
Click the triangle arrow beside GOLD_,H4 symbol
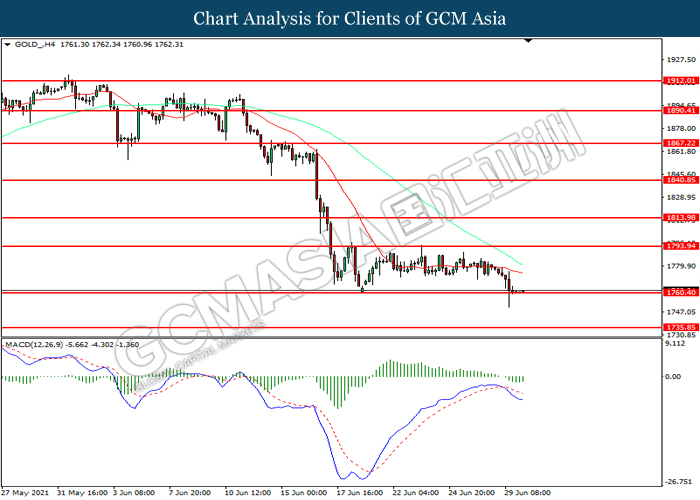[8, 45]
